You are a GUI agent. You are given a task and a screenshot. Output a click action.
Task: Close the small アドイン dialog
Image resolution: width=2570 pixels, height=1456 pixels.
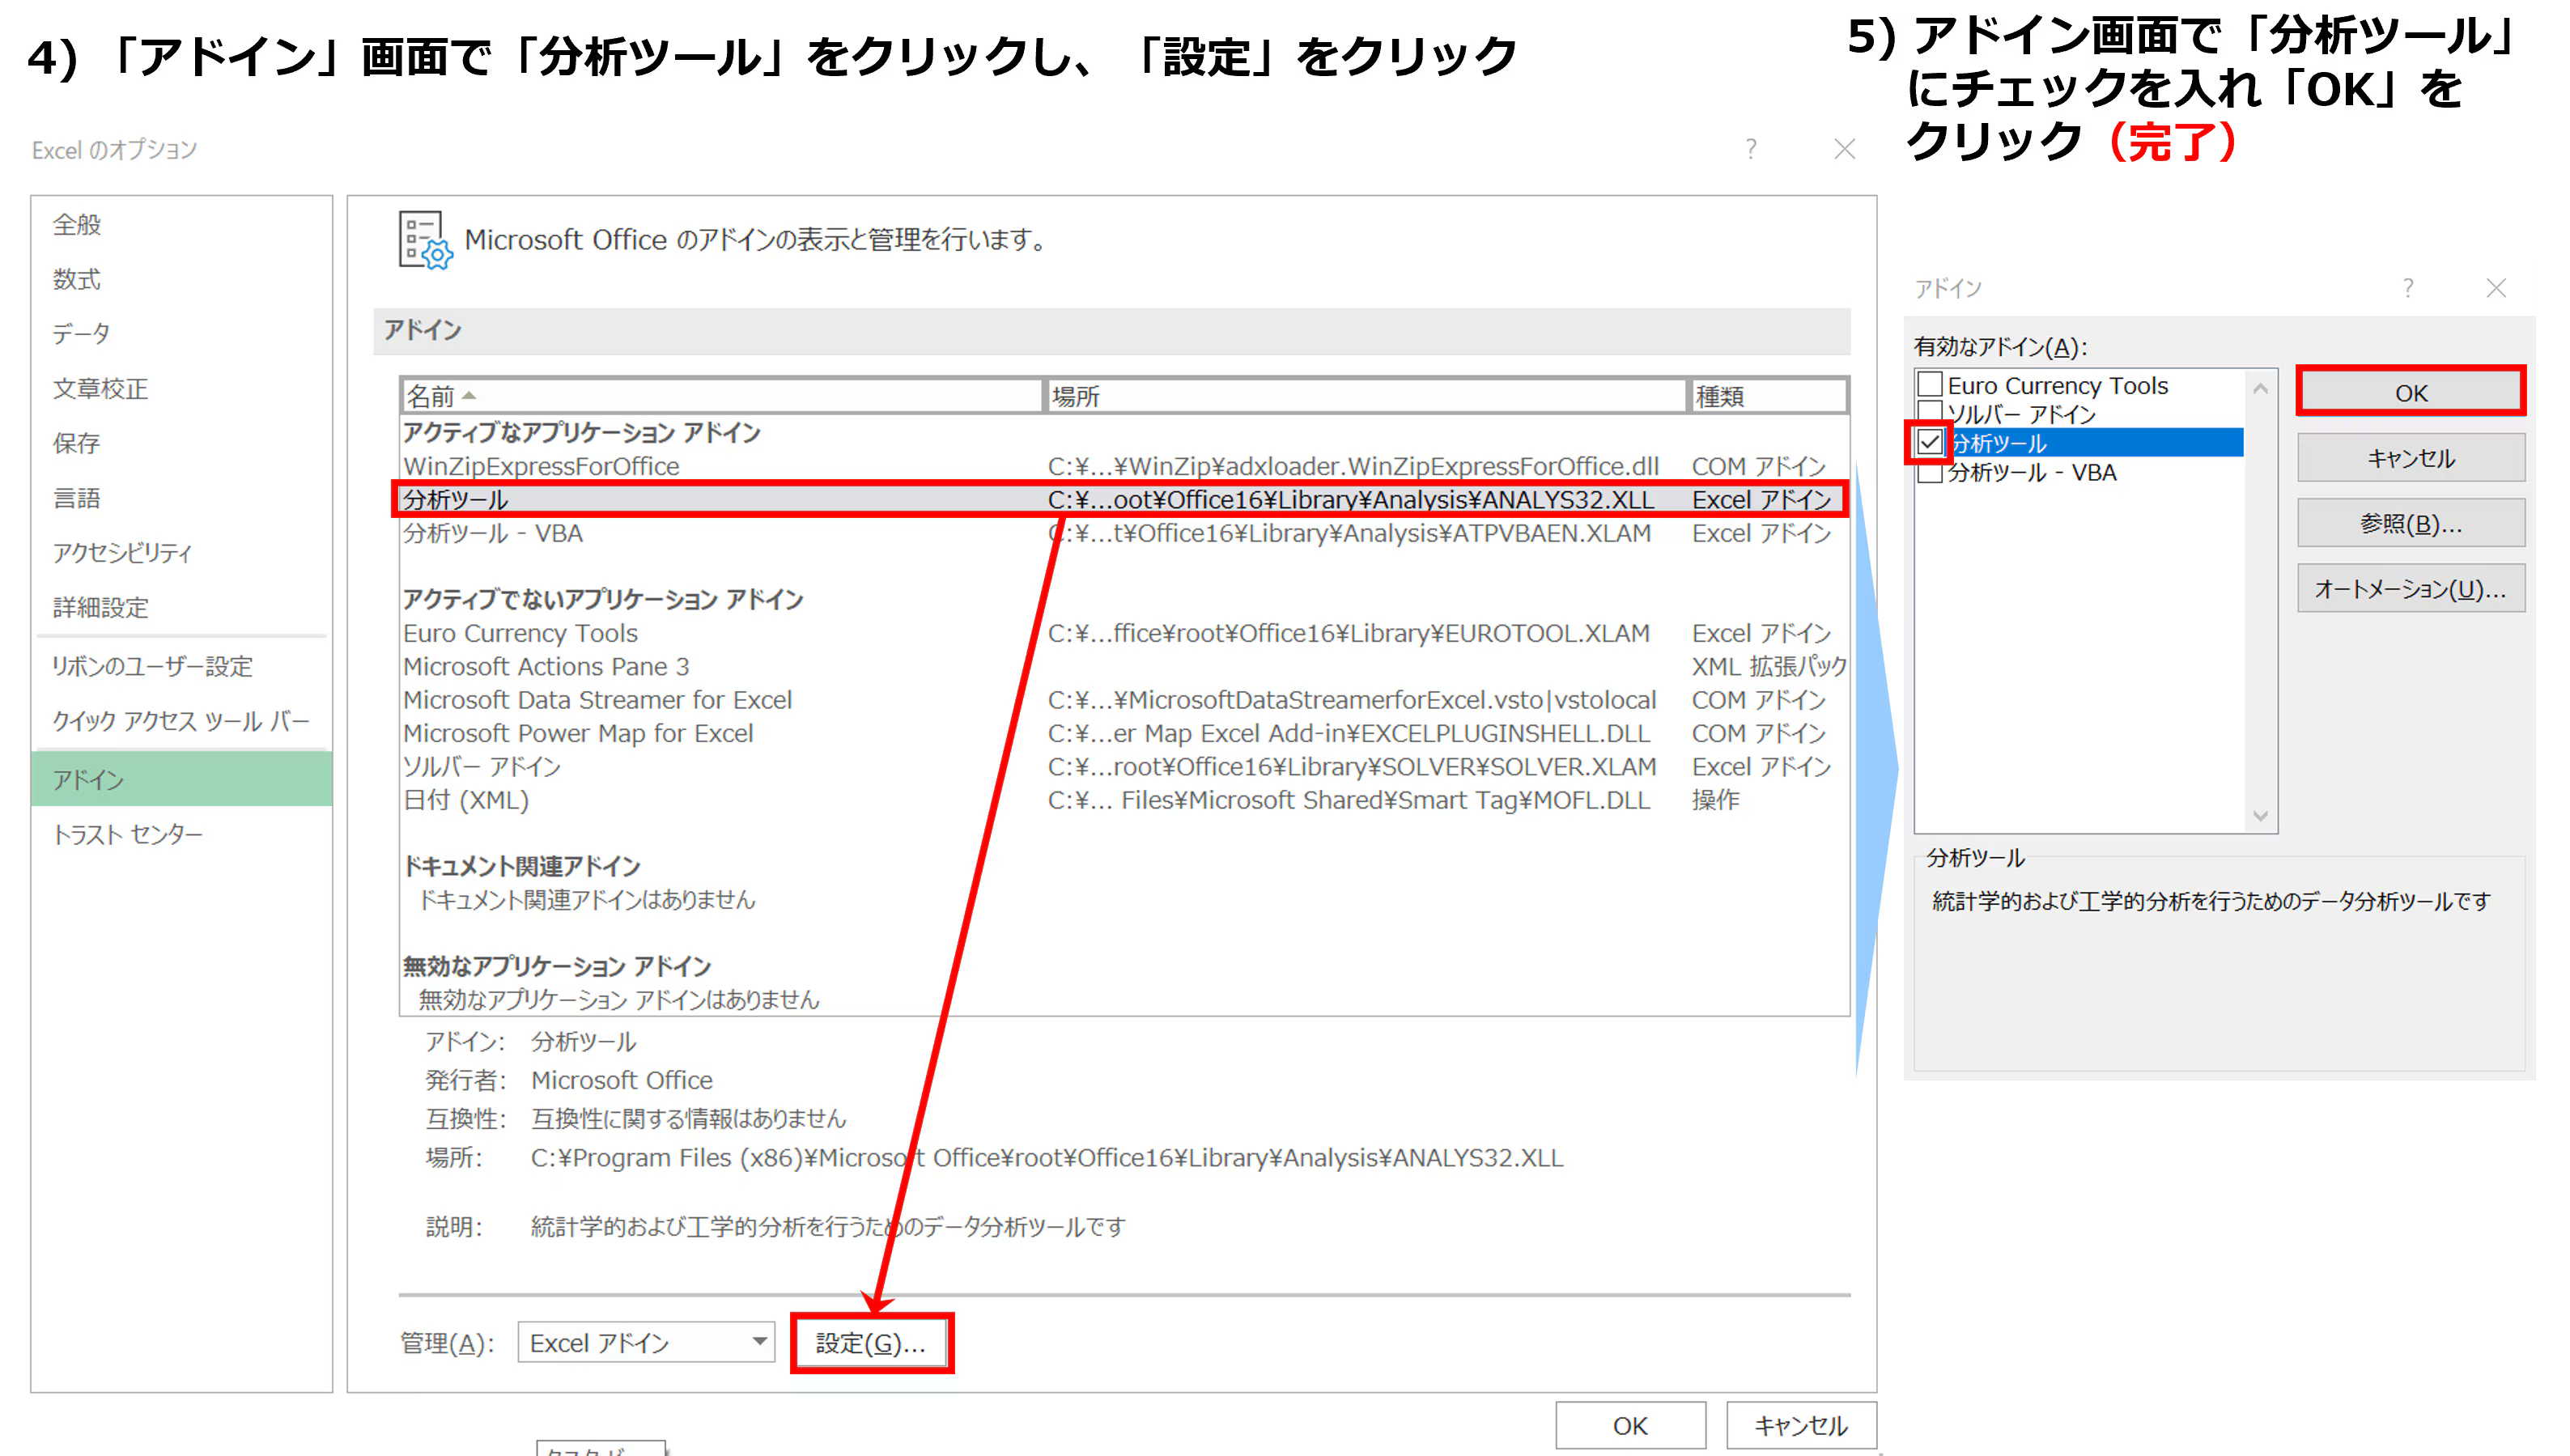[2496, 289]
